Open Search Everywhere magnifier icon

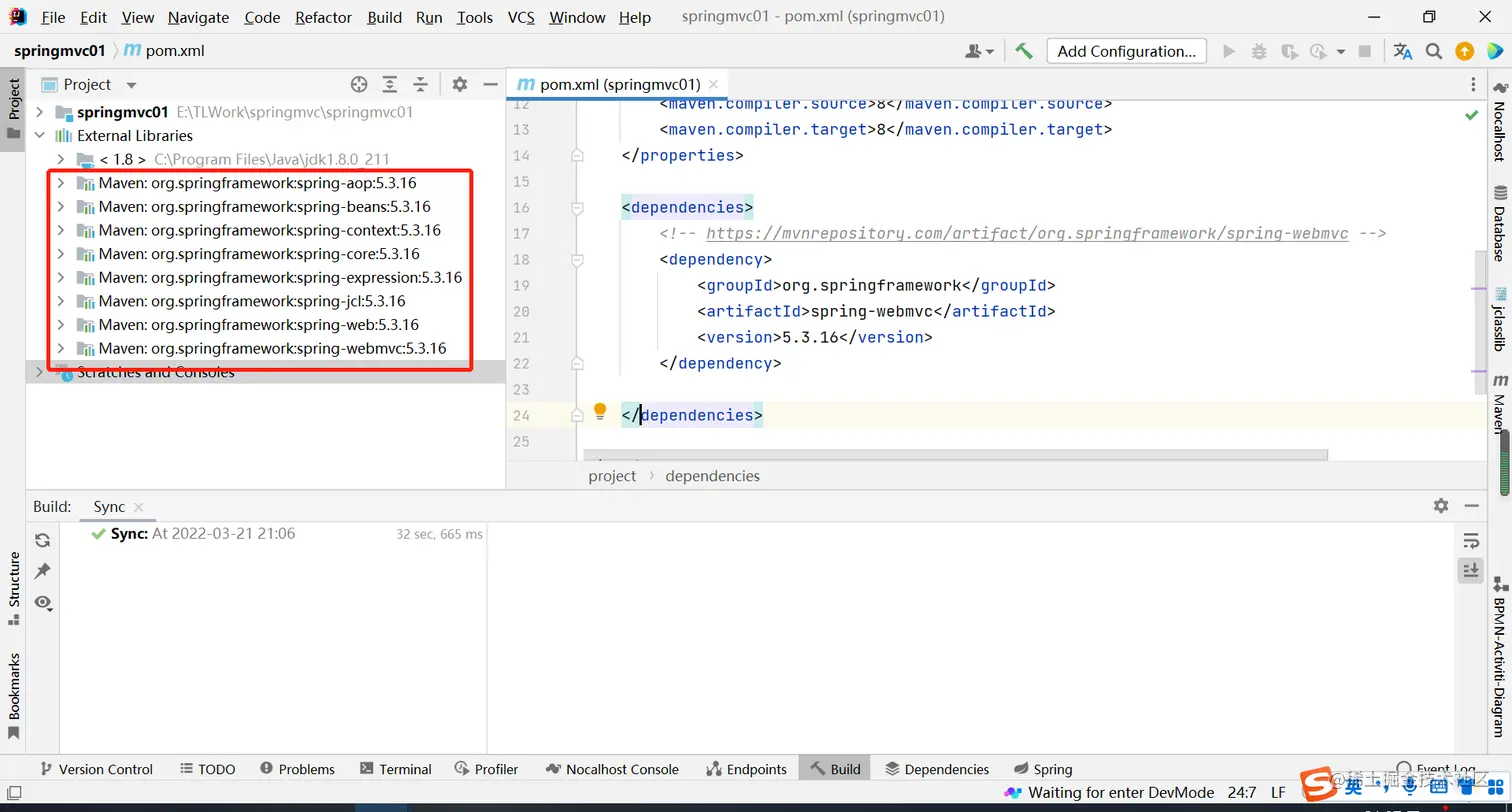[1434, 51]
